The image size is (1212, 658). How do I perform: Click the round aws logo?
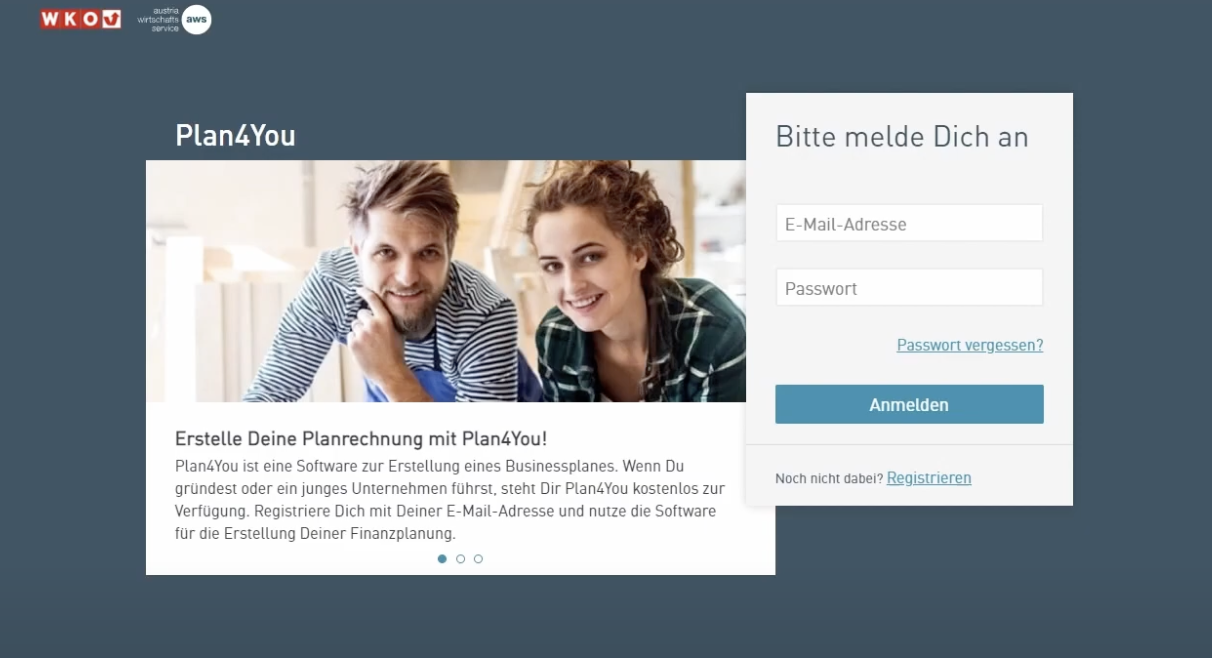coord(196,19)
